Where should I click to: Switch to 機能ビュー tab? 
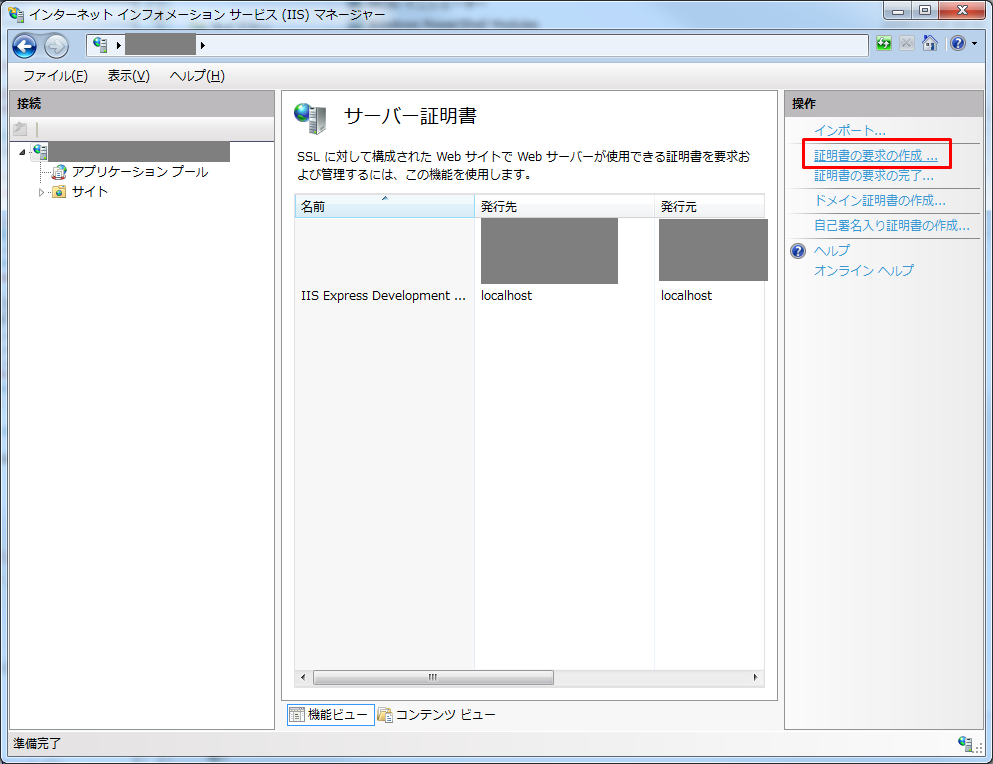tap(330, 715)
